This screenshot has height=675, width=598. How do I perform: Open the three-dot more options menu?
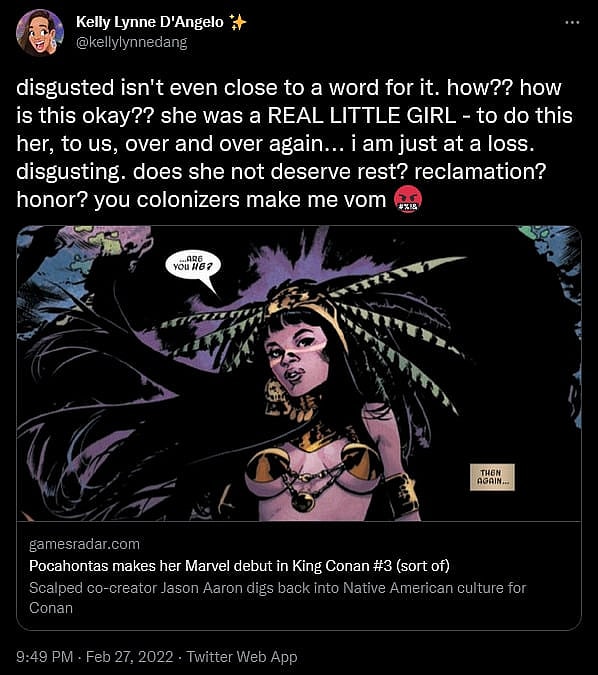(x=572, y=22)
